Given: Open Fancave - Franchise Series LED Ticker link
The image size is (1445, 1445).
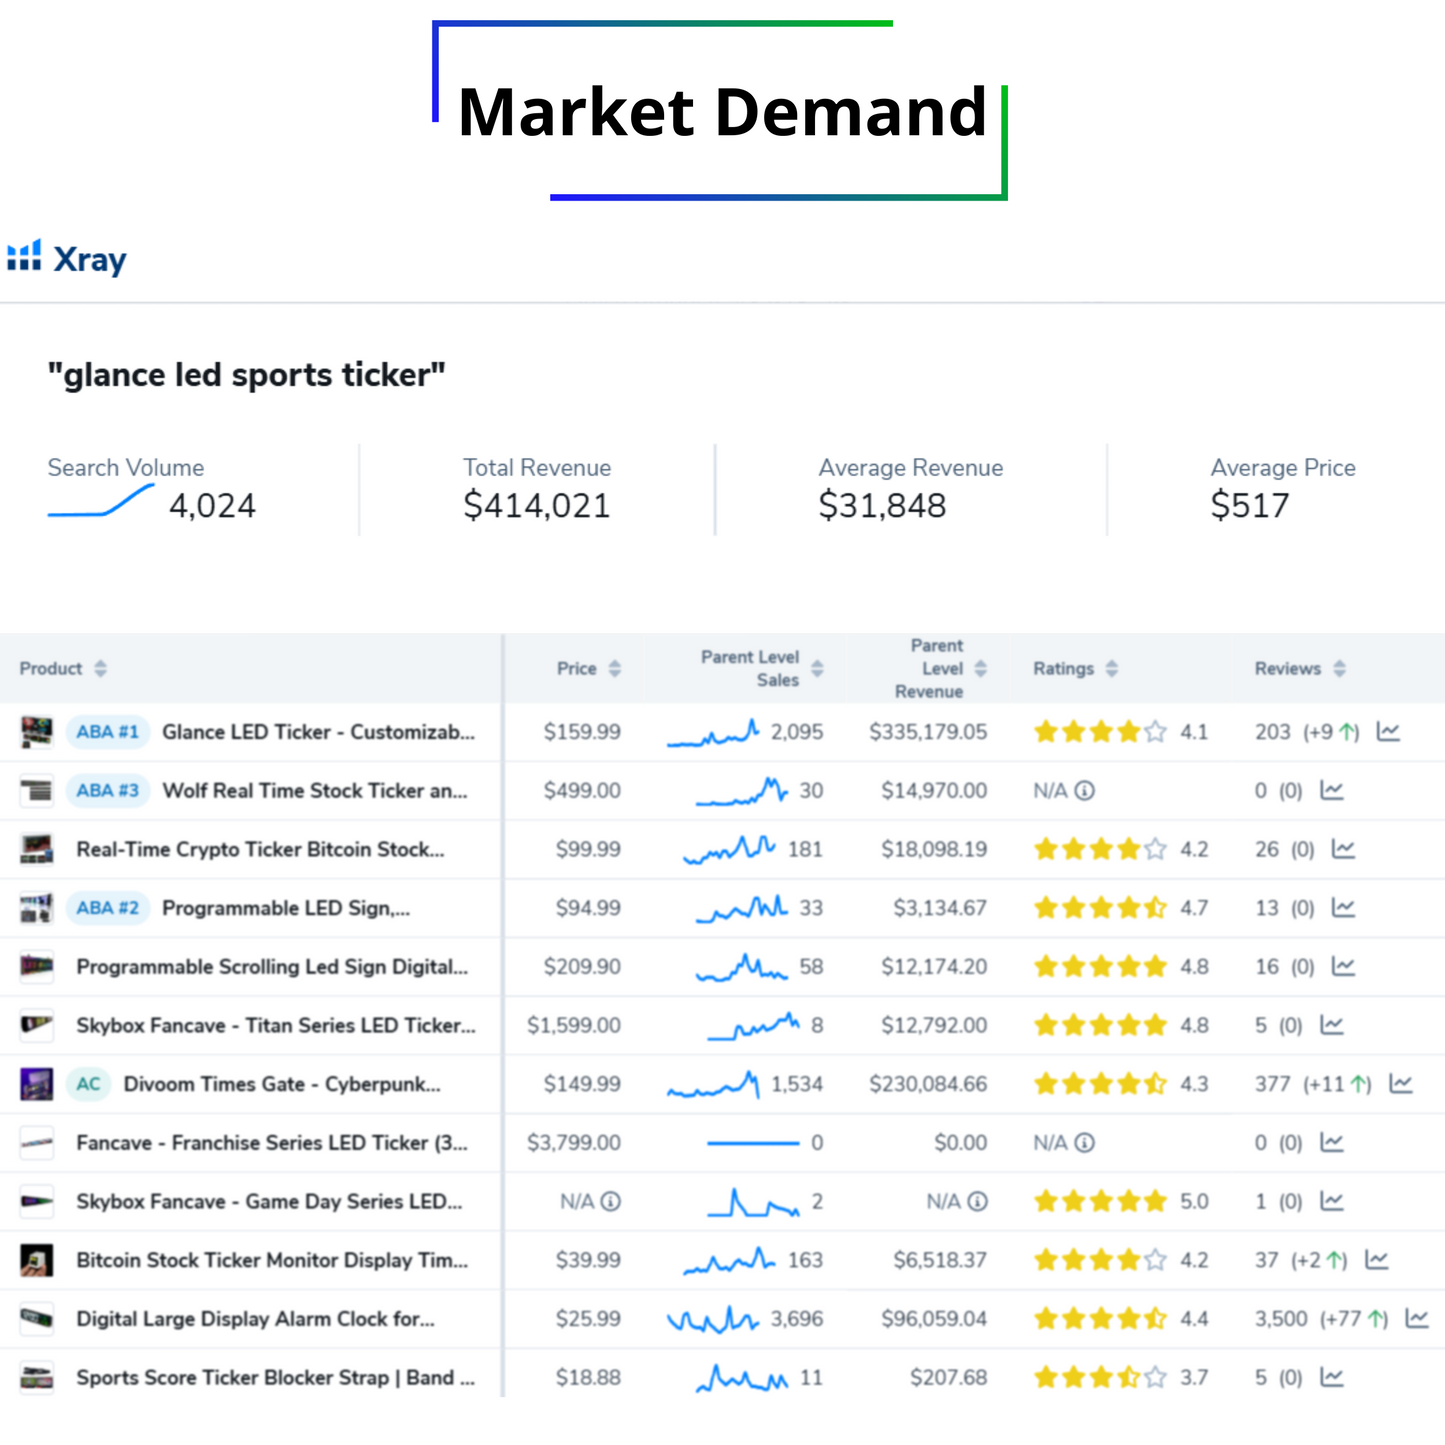Looking at the screenshot, I should point(272,1143).
